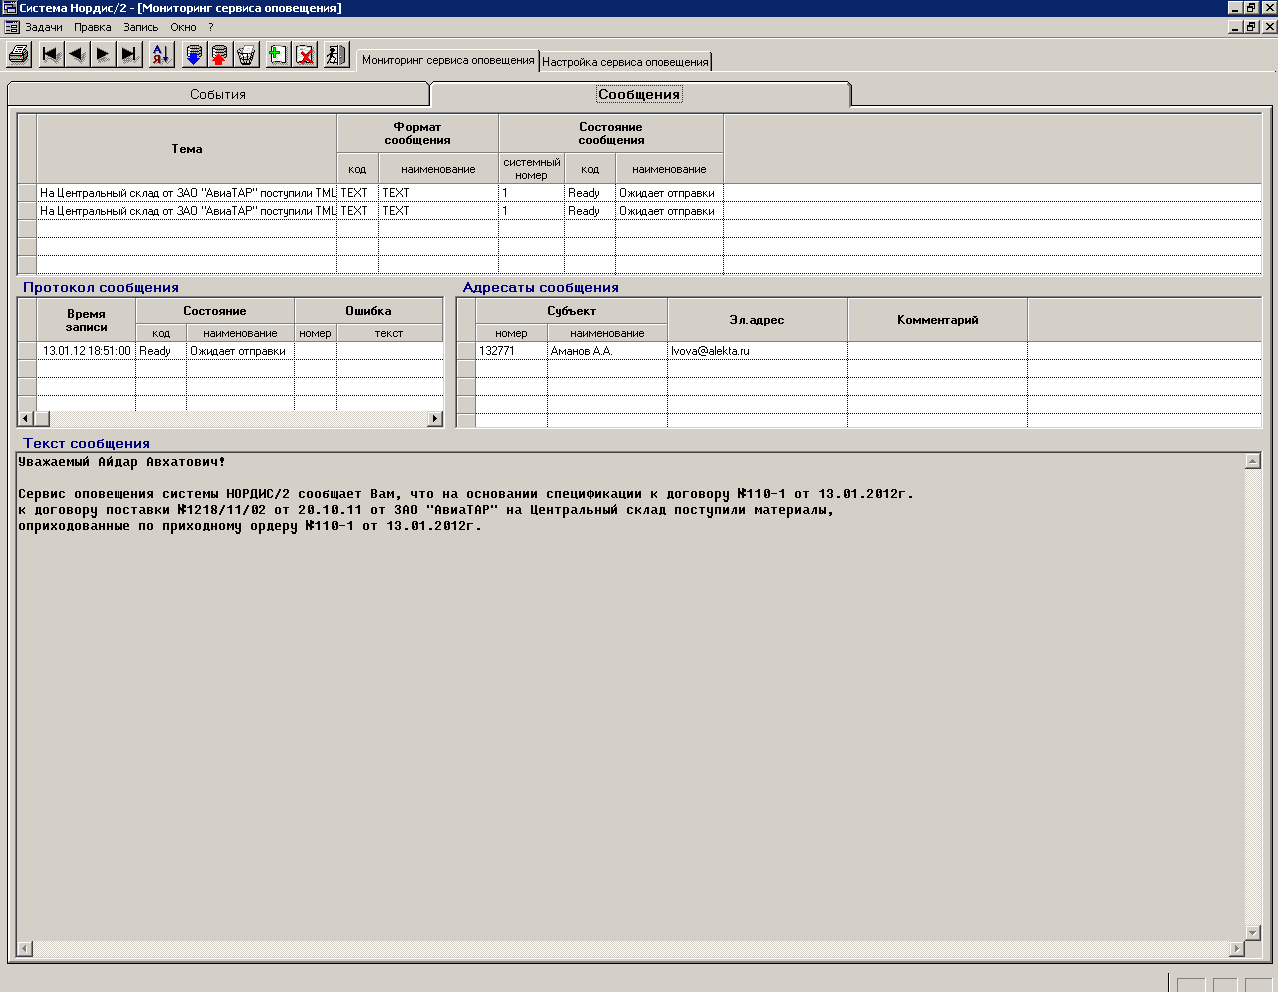Image resolution: width=1278 pixels, height=992 pixels.
Task: Open the Задачи menu
Action: (44, 27)
